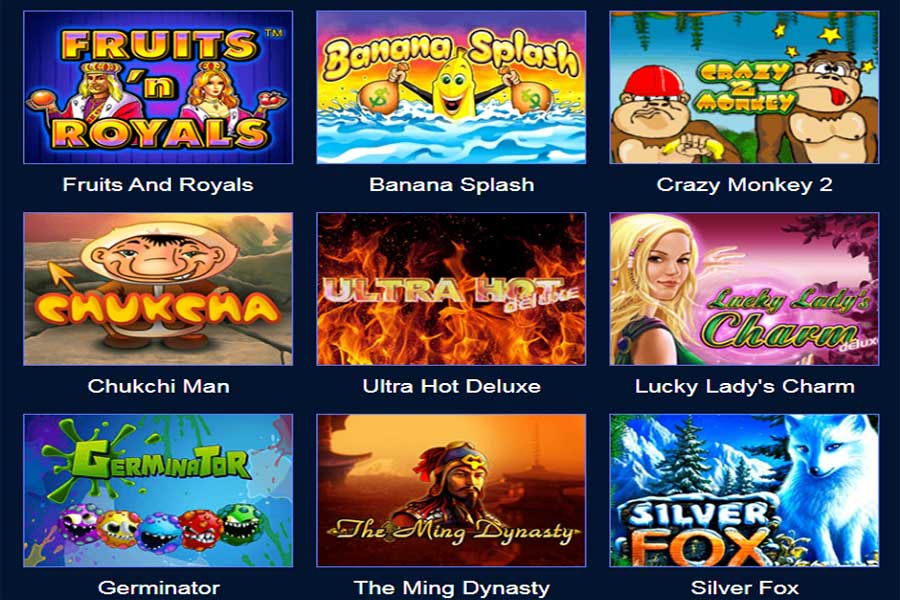Select the Chukcha game thumbnail
Screen dimensions: 900x600
click(x=158, y=289)
